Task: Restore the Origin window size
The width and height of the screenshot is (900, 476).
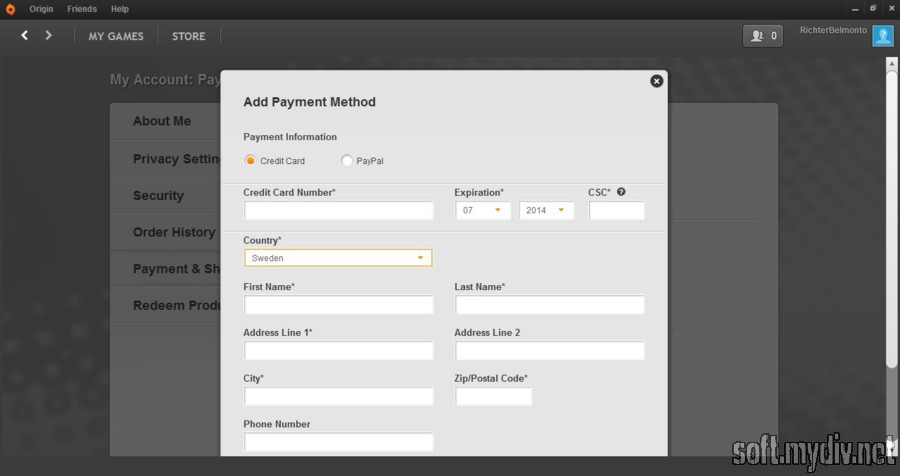Action: tap(873, 9)
